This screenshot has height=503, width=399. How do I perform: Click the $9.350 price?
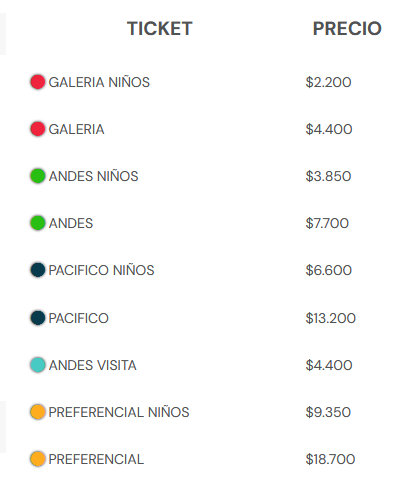328,412
